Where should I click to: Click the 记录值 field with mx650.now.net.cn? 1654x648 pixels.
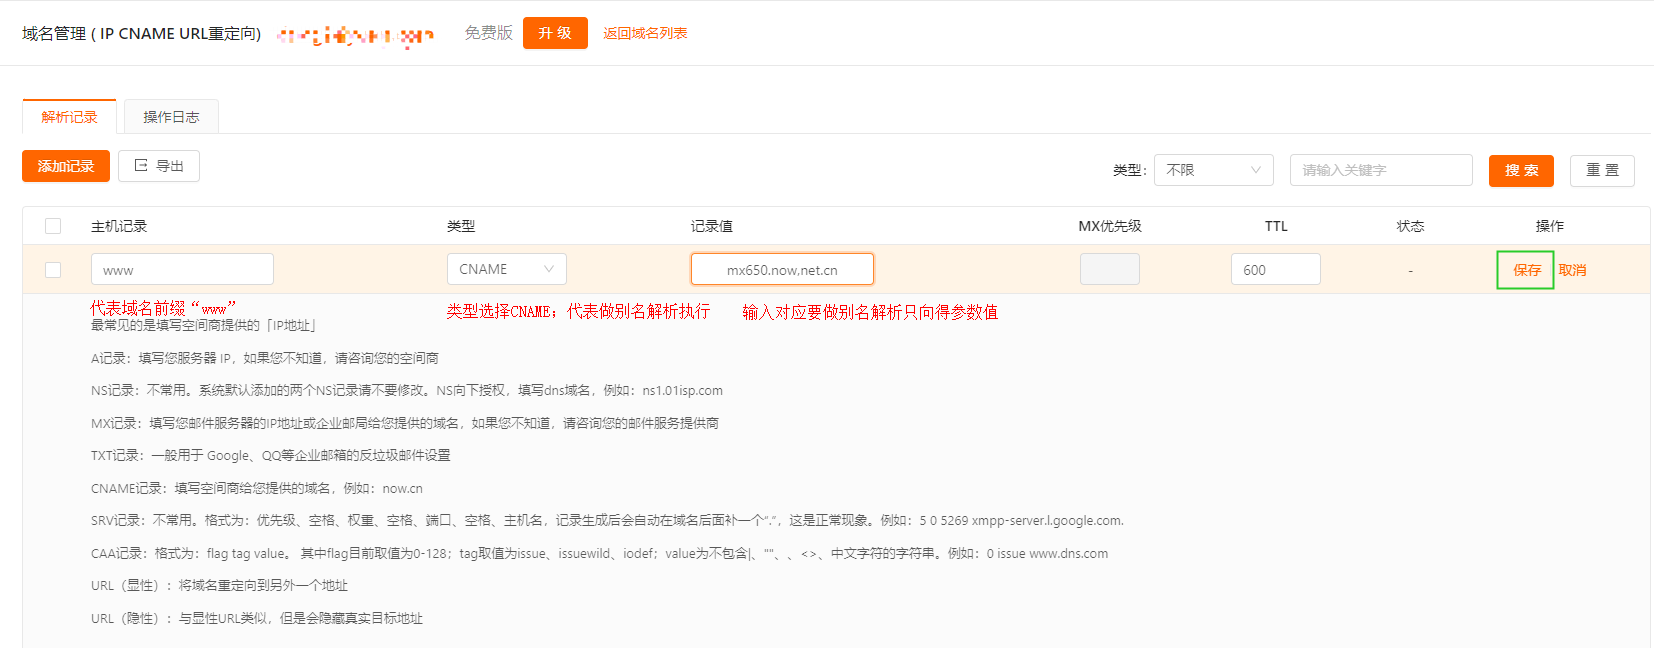click(x=782, y=269)
